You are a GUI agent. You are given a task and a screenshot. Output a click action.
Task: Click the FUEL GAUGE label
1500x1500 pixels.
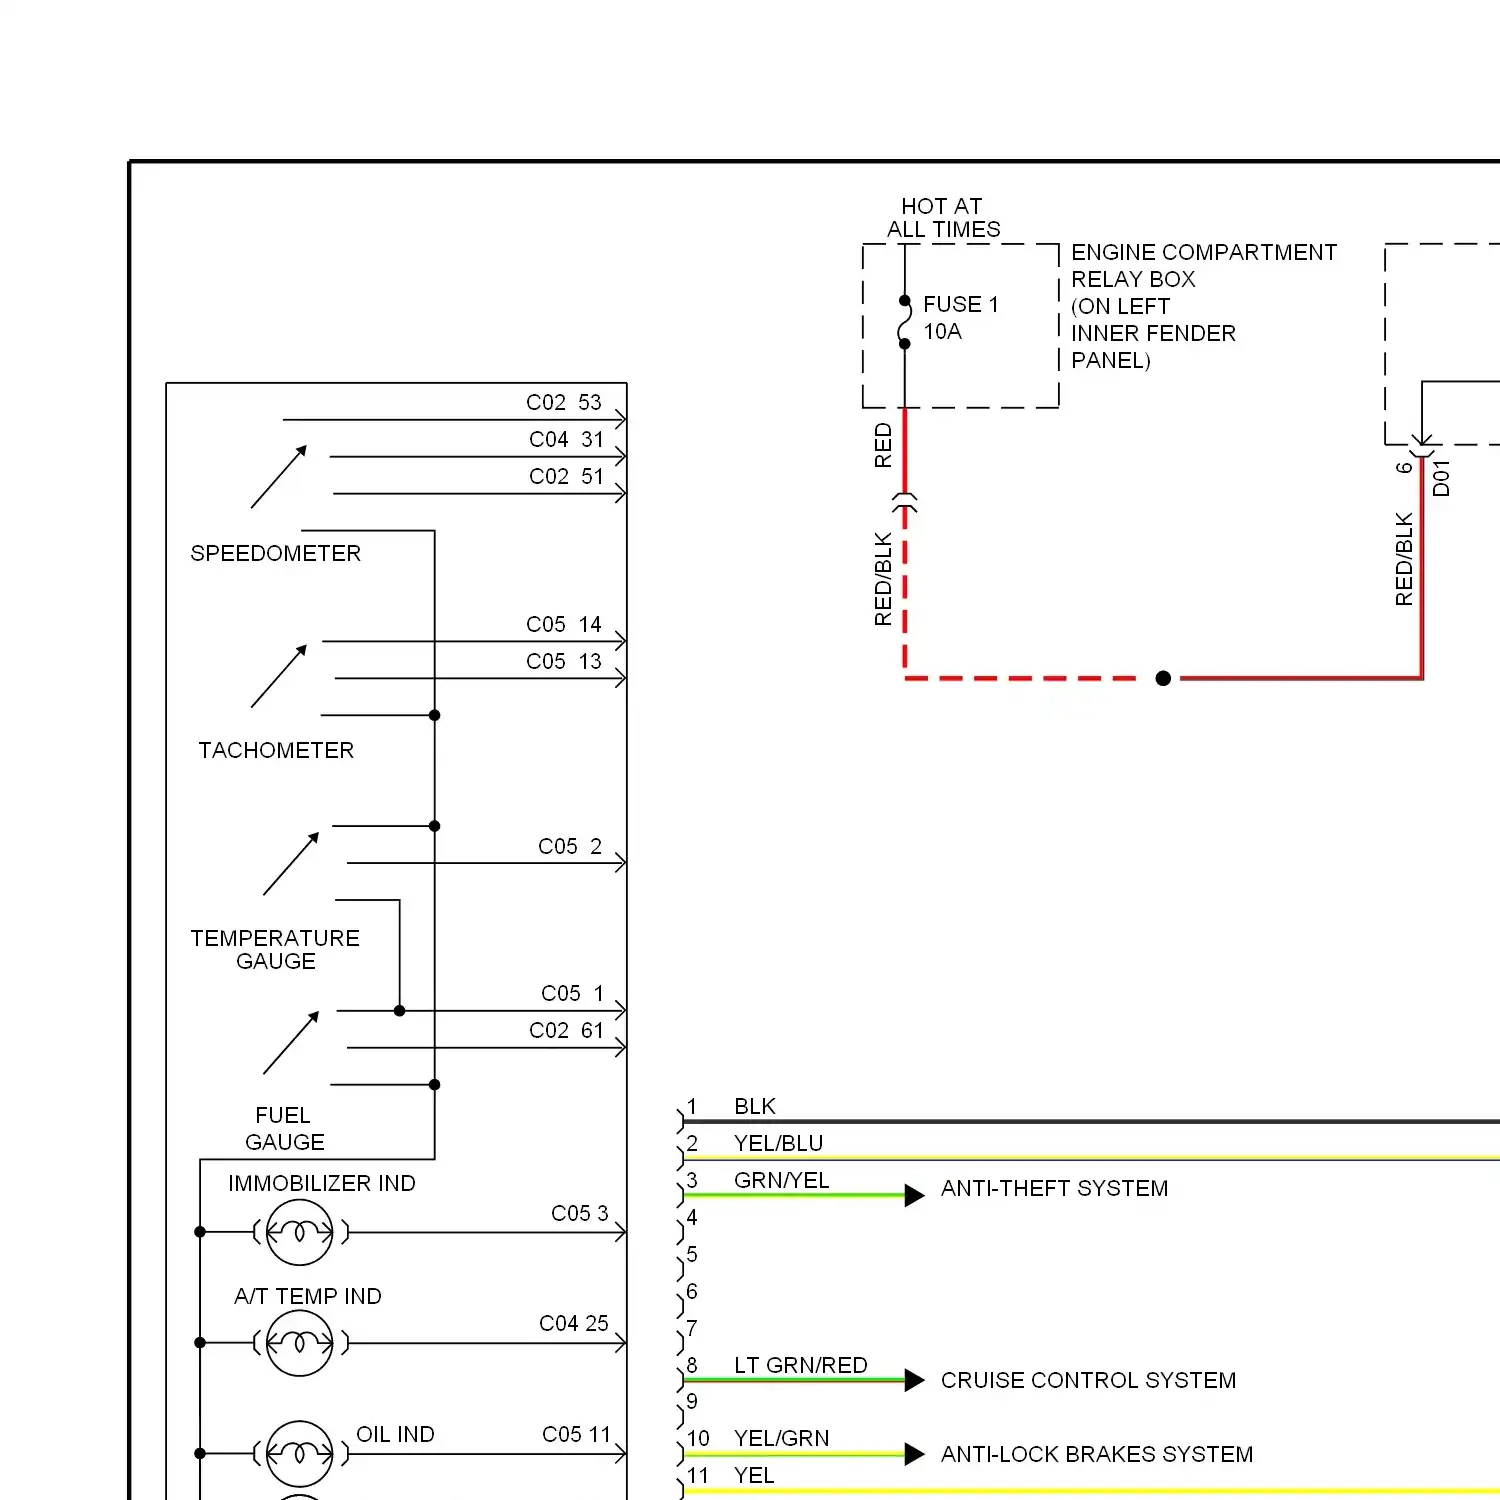pos(284,1128)
